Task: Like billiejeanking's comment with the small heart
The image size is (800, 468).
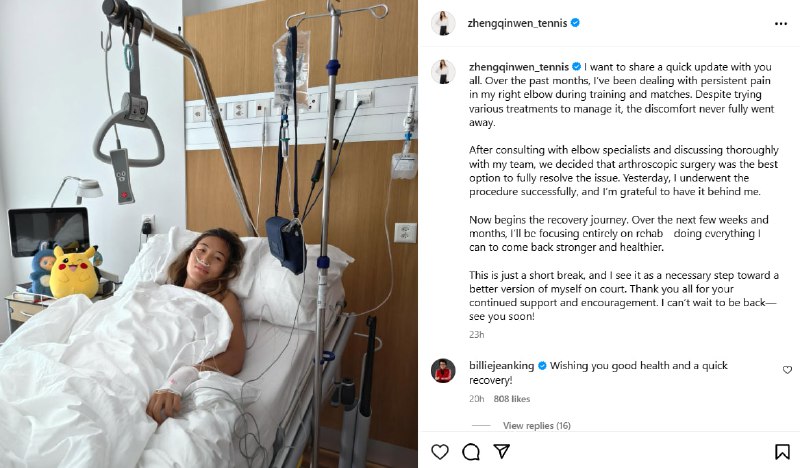Action: [787, 370]
